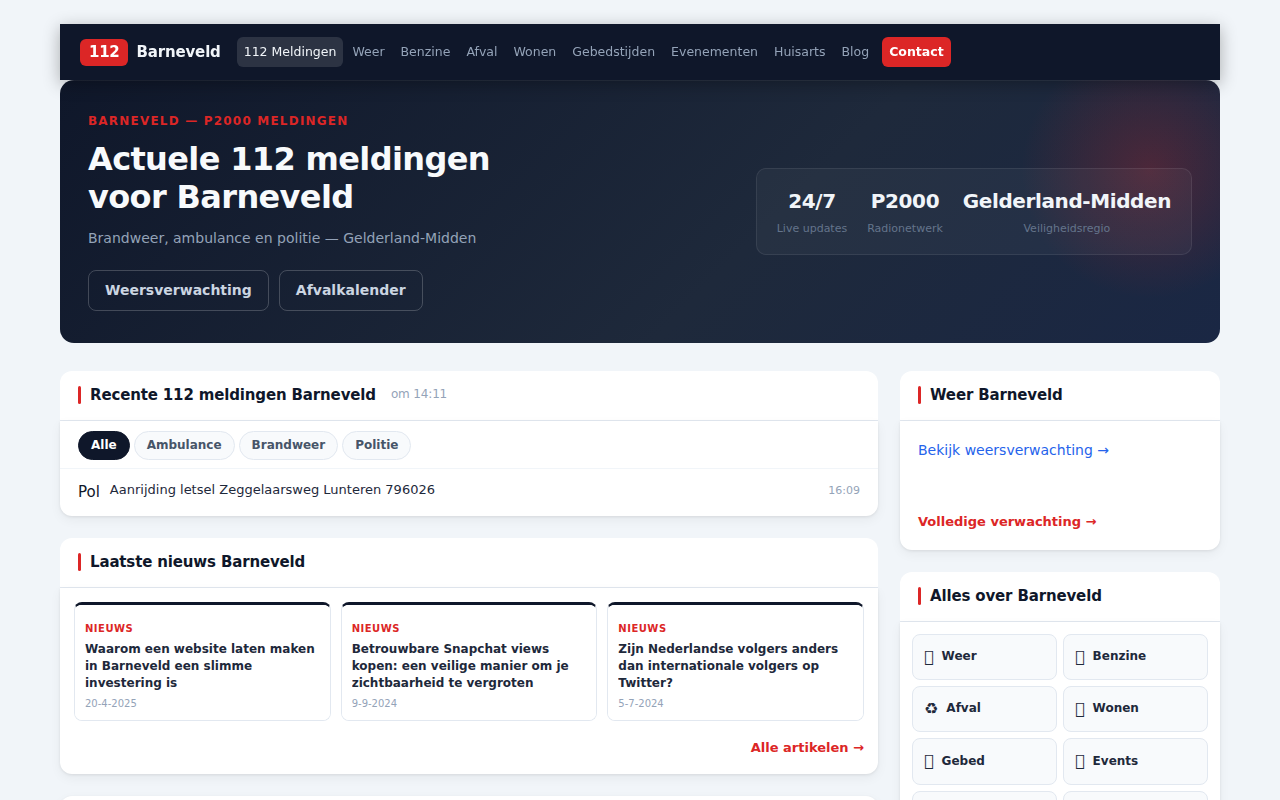Click the om 14:11 update time
The width and height of the screenshot is (1280, 800).
419,394
